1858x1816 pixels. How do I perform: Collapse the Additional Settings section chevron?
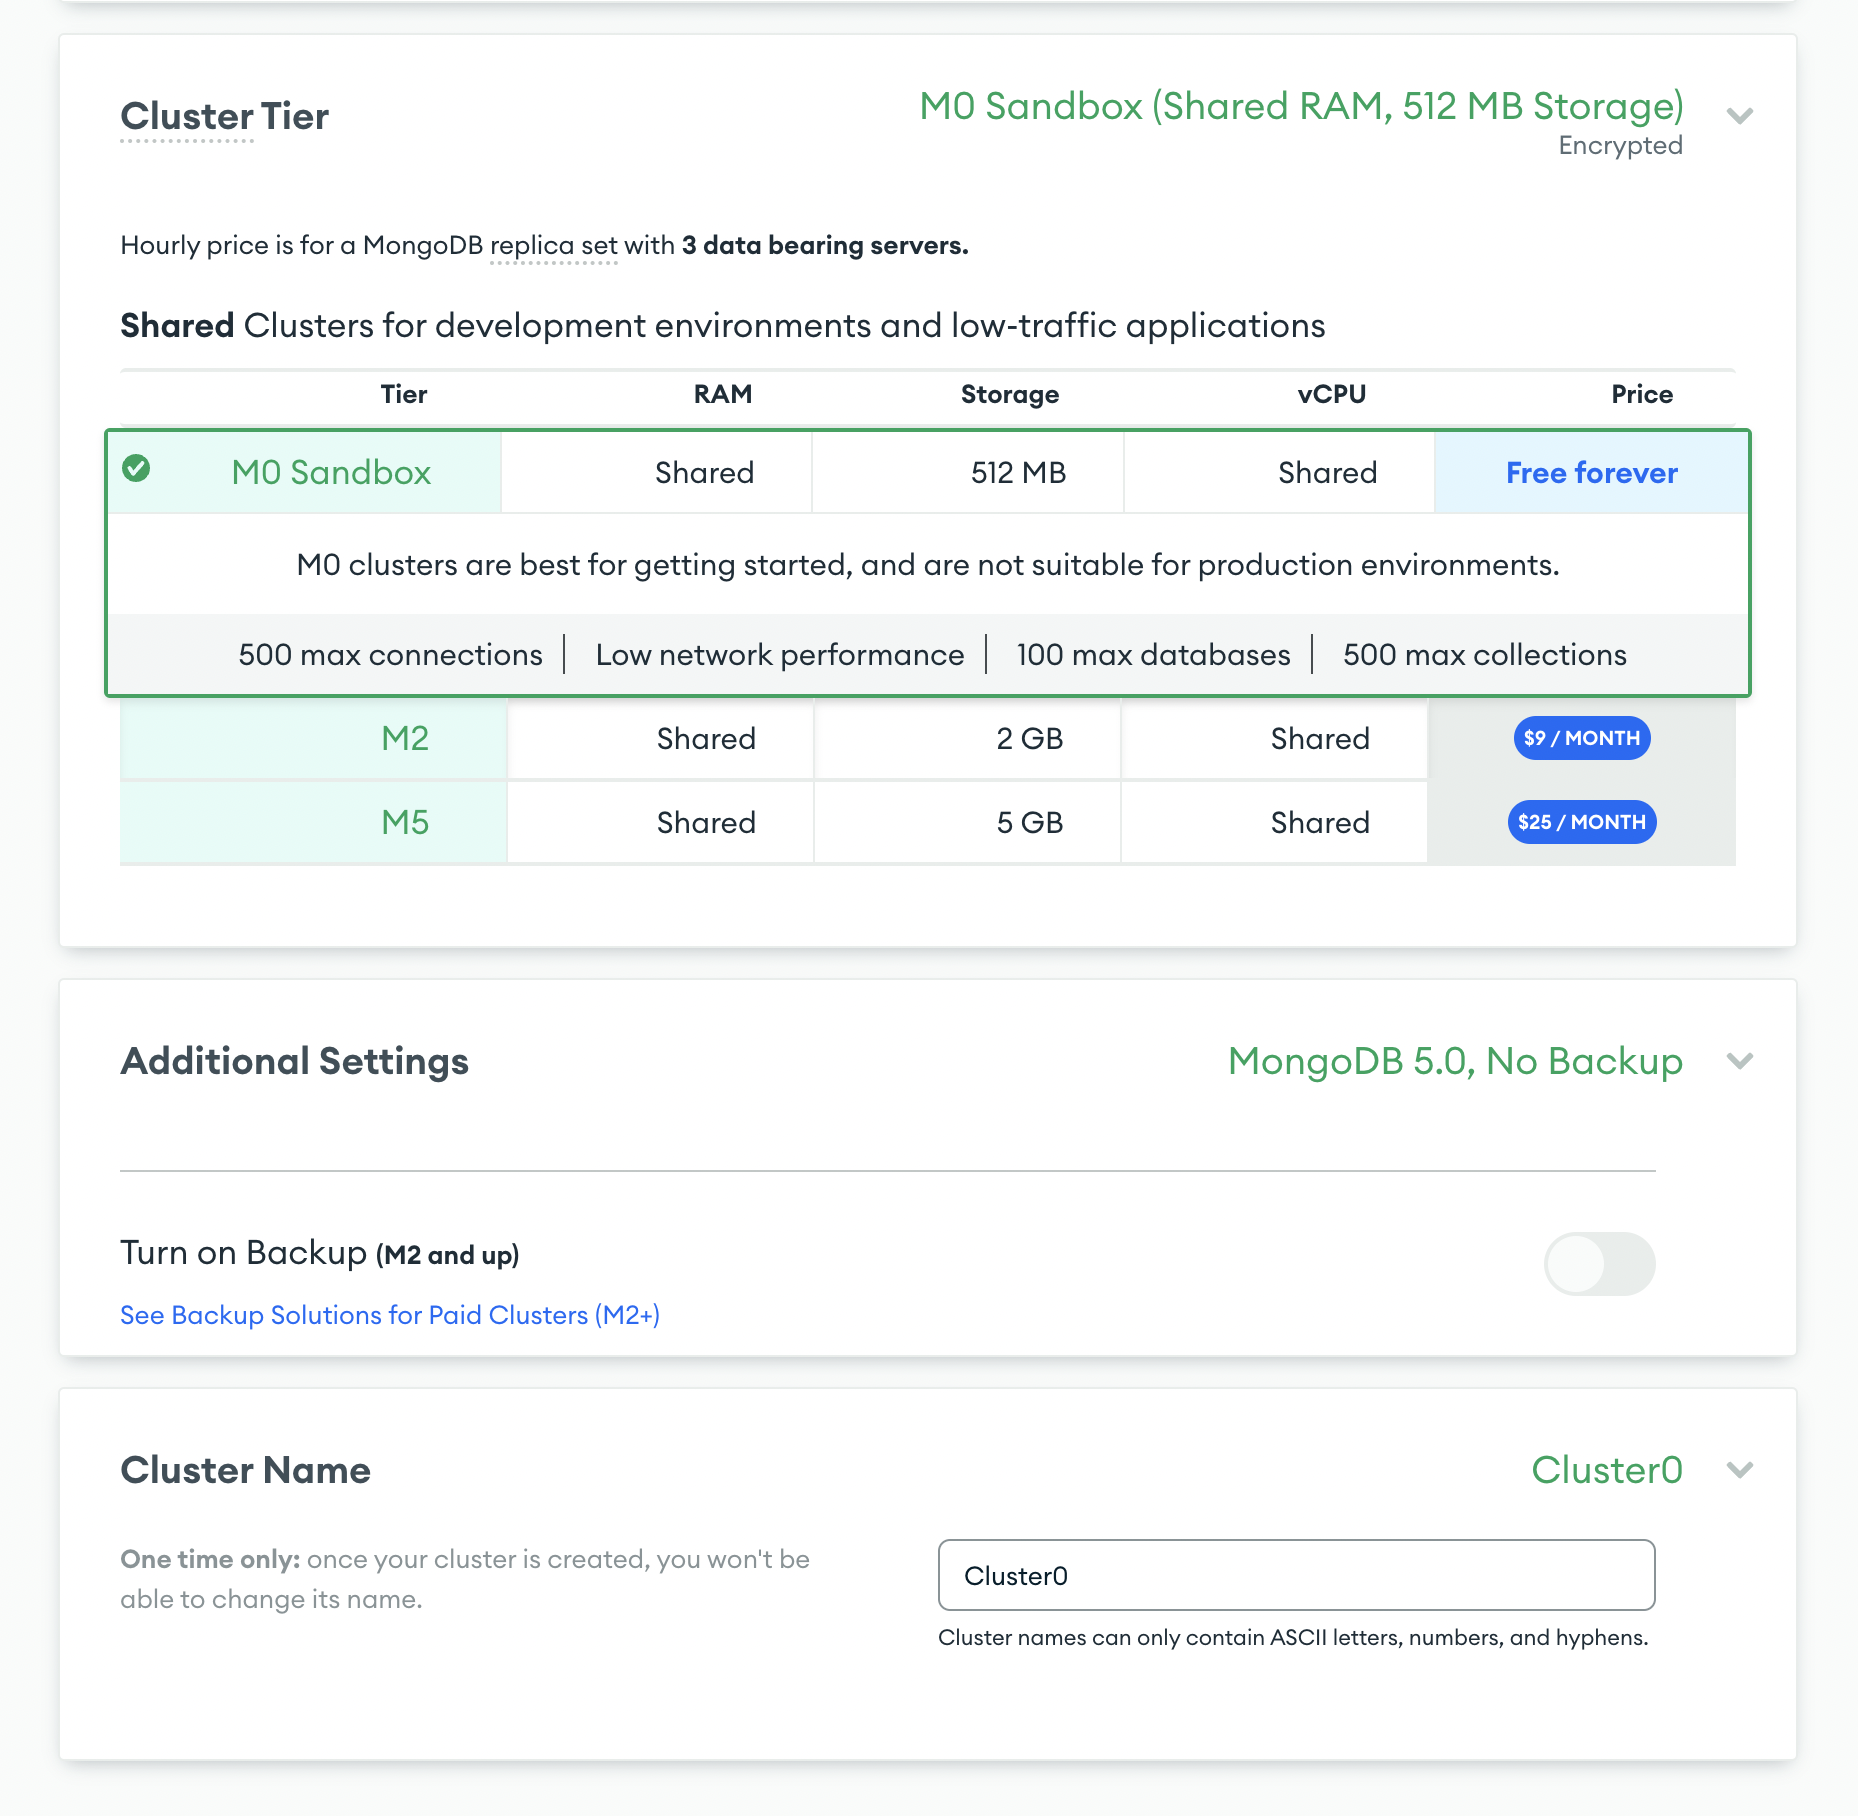pyautogui.click(x=1740, y=1061)
